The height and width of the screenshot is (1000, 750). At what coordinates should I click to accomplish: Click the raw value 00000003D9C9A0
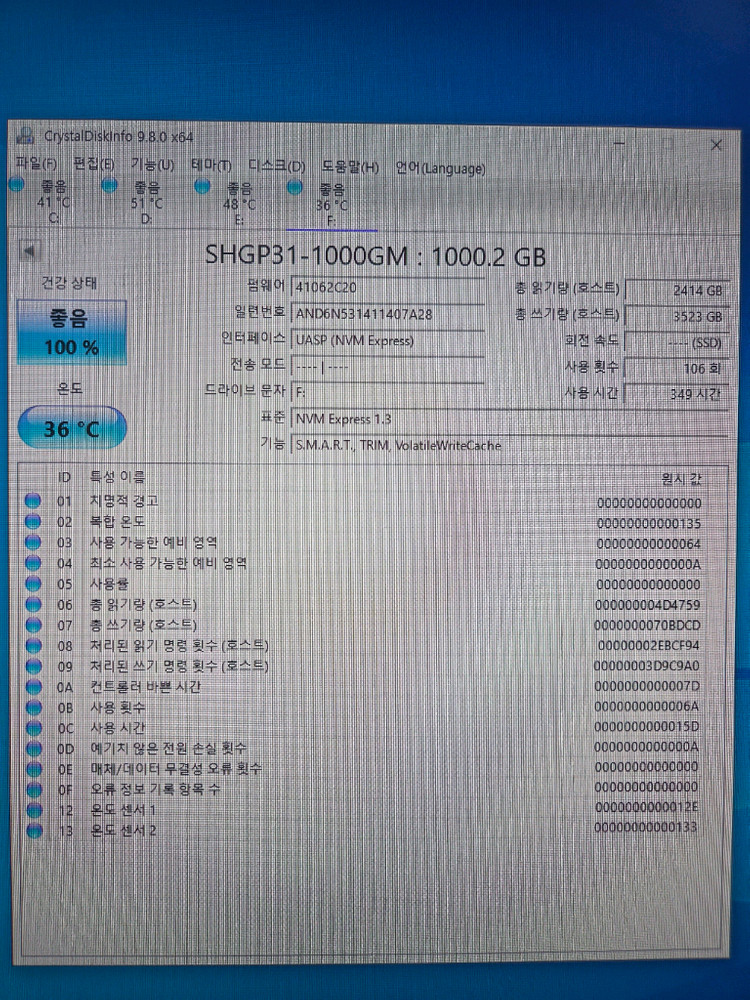pos(647,666)
